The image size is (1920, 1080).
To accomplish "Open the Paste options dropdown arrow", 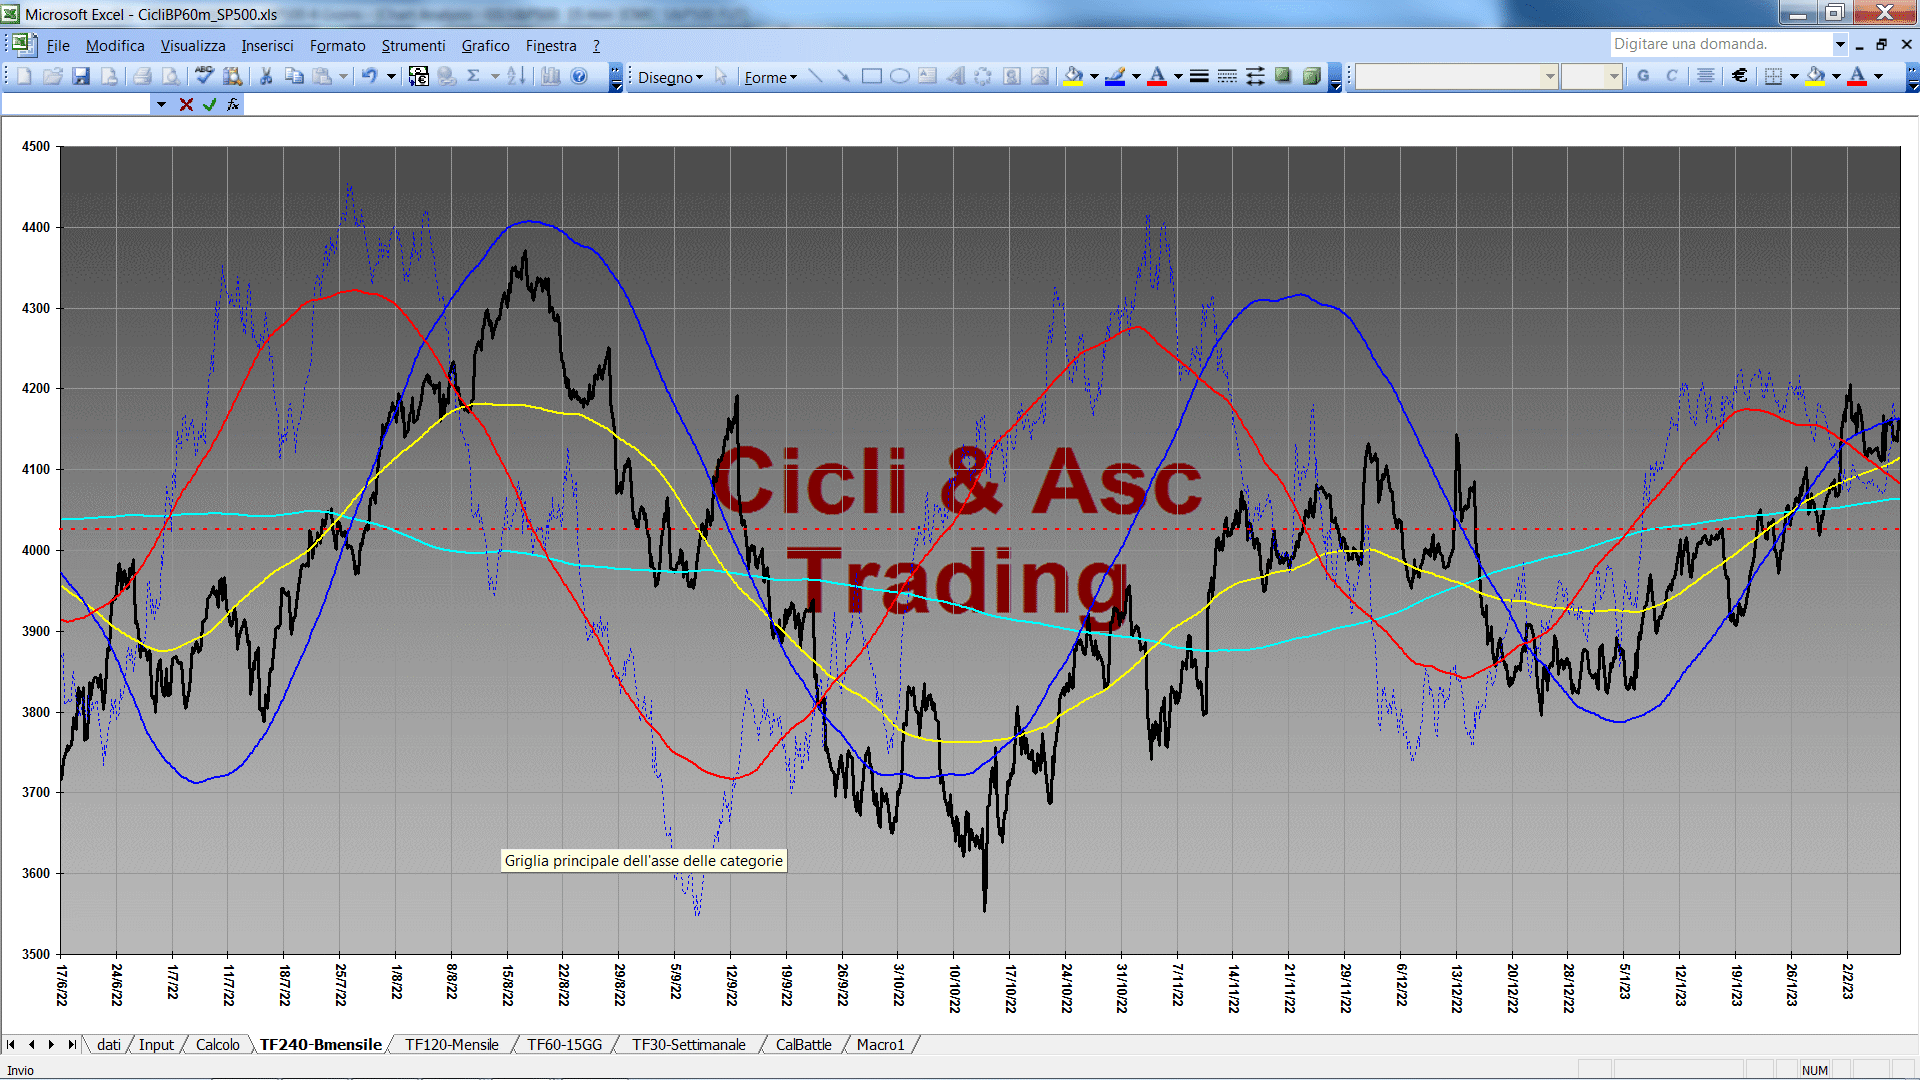I will coord(343,76).
